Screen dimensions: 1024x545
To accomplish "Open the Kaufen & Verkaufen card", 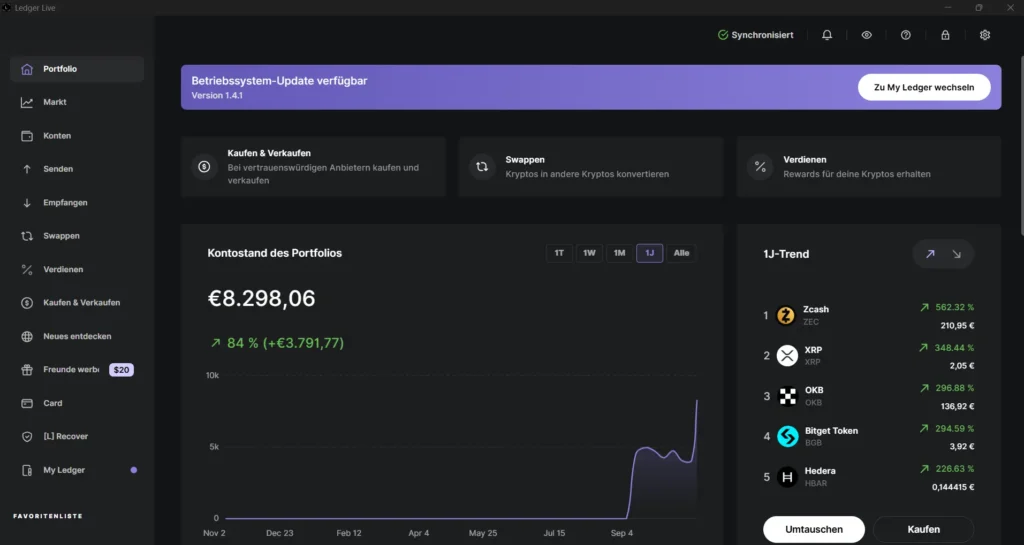I will pos(313,166).
